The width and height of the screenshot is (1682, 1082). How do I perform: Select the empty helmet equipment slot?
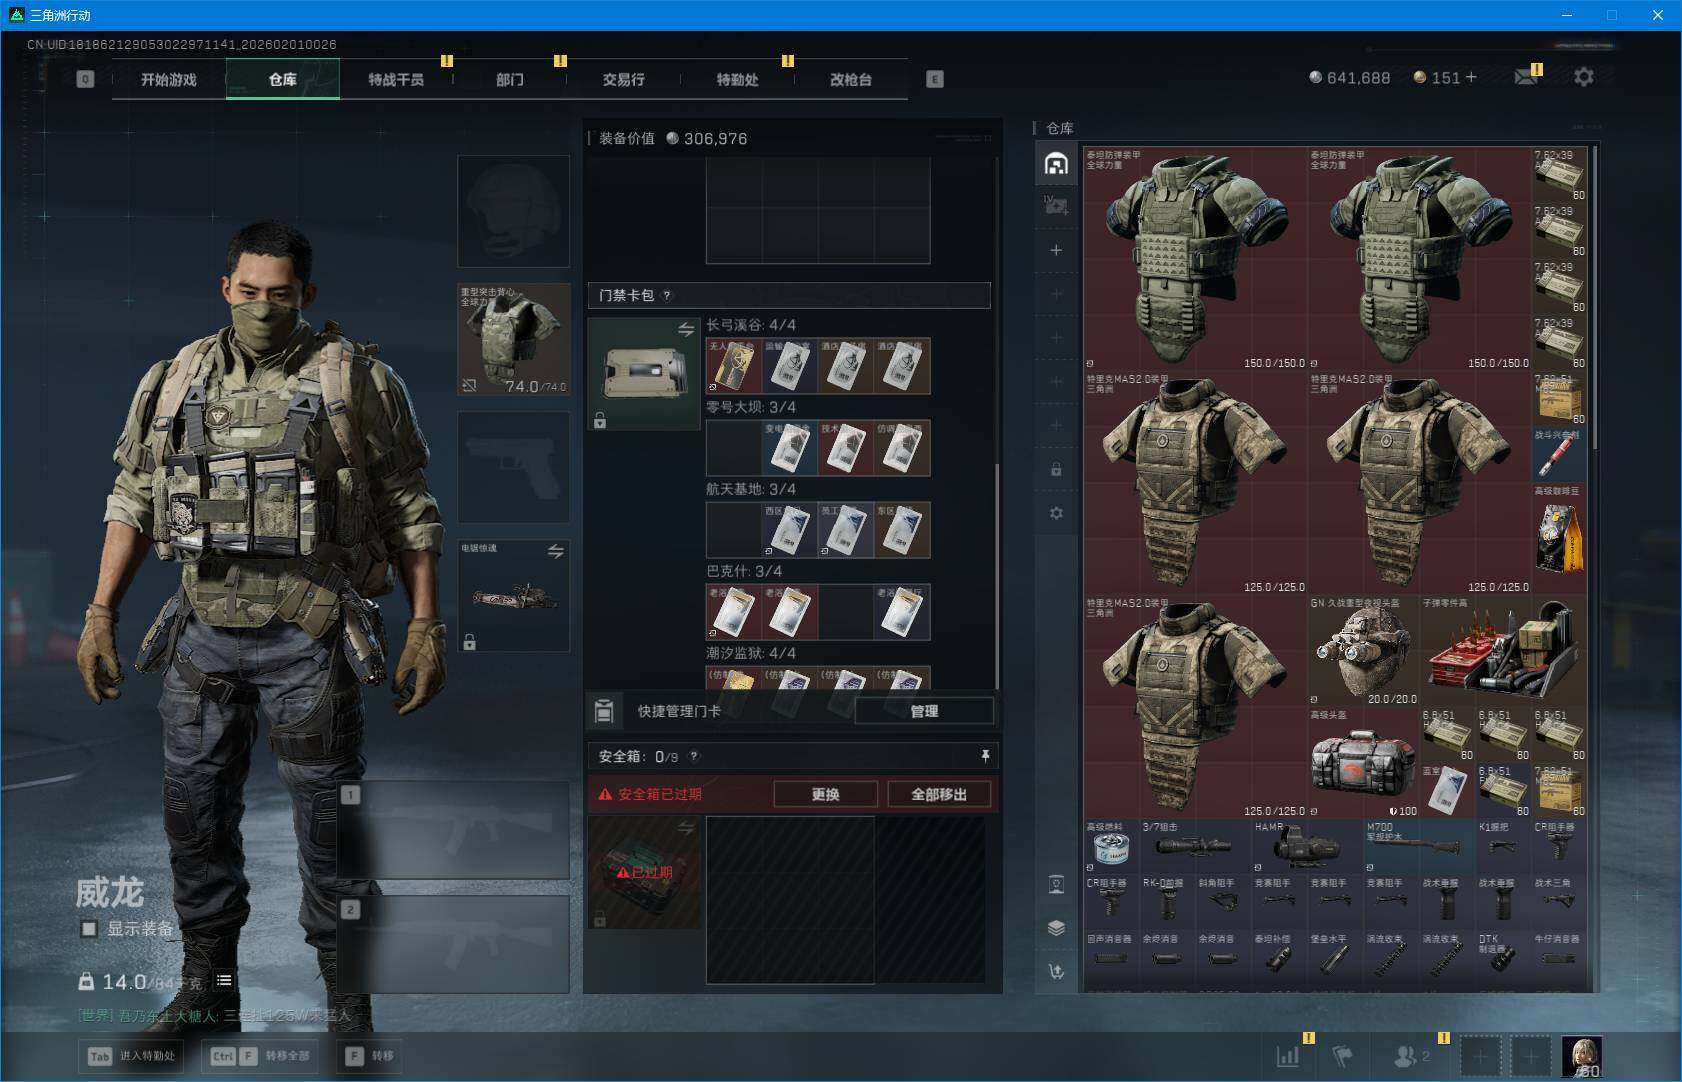(514, 211)
